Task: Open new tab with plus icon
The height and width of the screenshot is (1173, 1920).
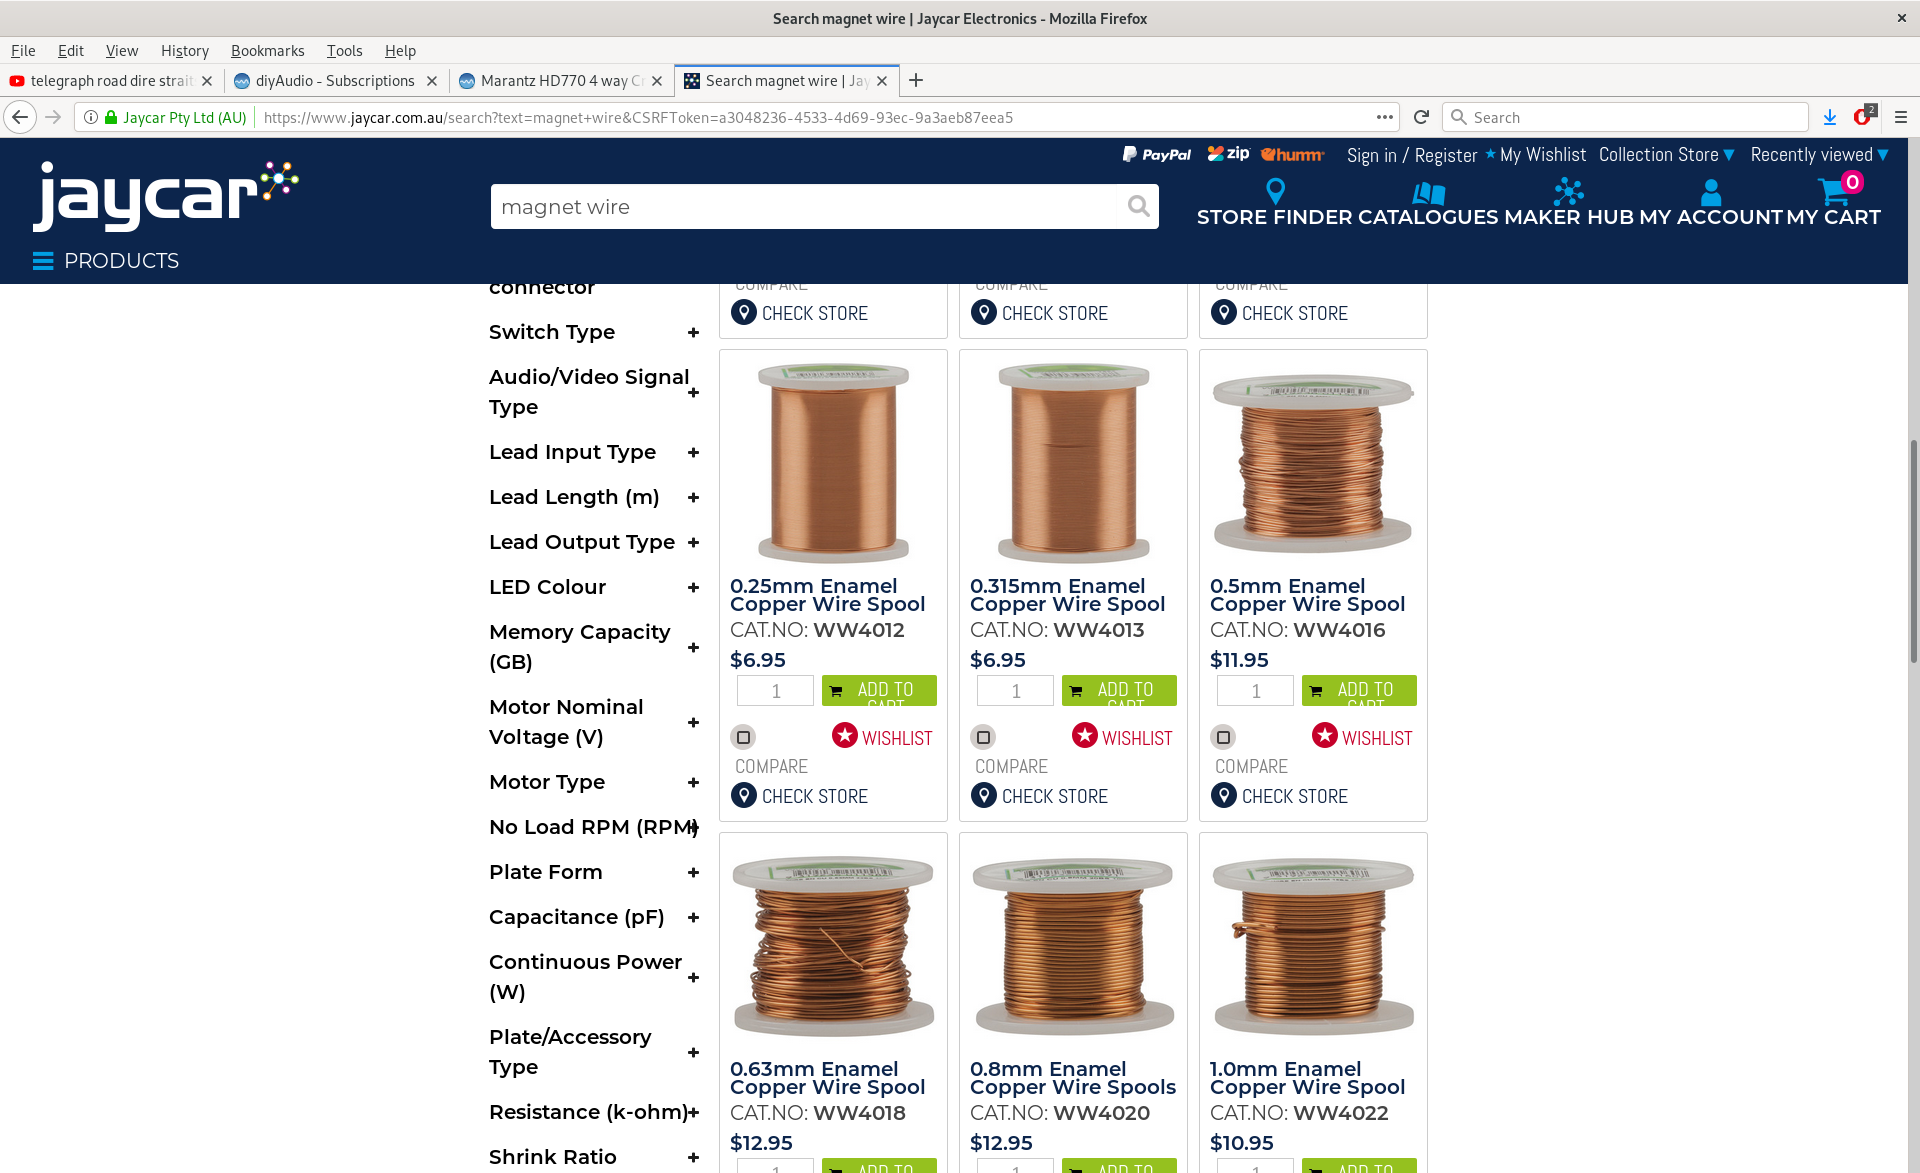Action: tap(916, 80)
